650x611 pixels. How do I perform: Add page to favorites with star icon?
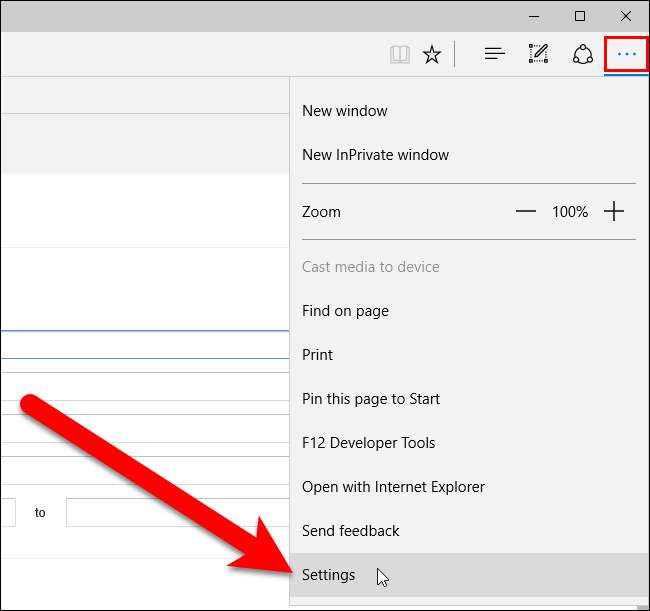coord(432,55)
